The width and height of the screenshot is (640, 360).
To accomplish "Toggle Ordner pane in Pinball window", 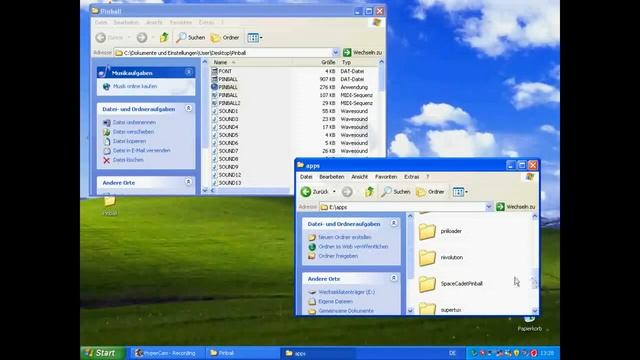I will [x=225, y=38].
